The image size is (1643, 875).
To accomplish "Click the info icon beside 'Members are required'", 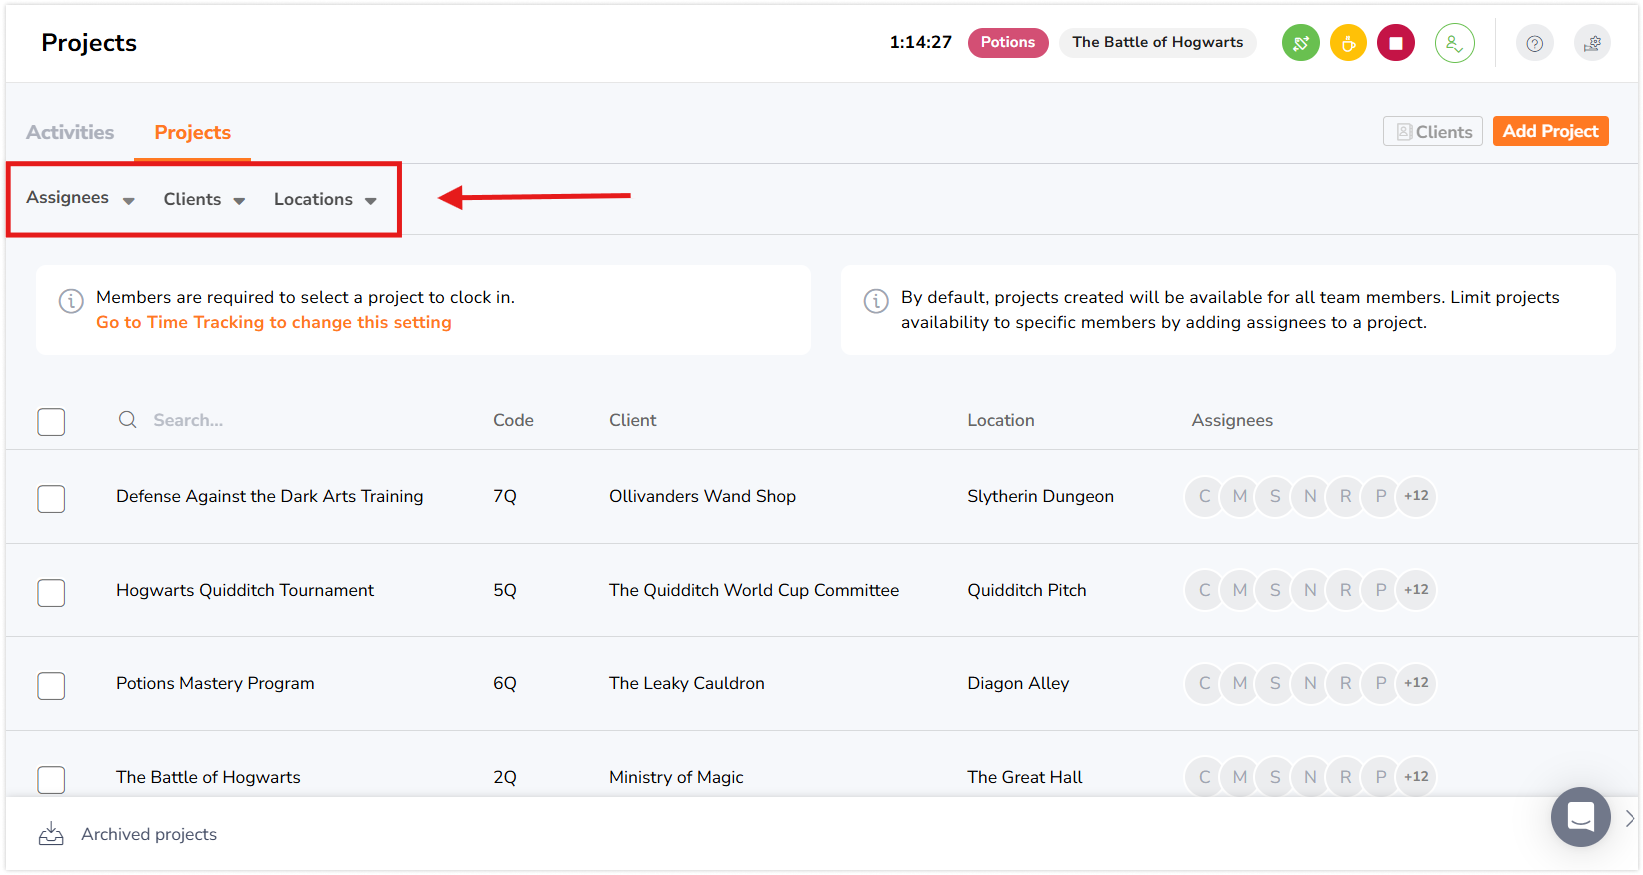I will (71, 301).
